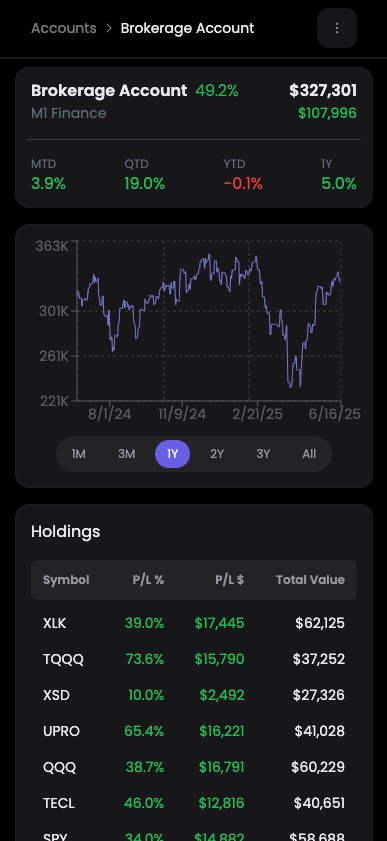
Task: Switch chart to 3Y range
Action: 263,454
